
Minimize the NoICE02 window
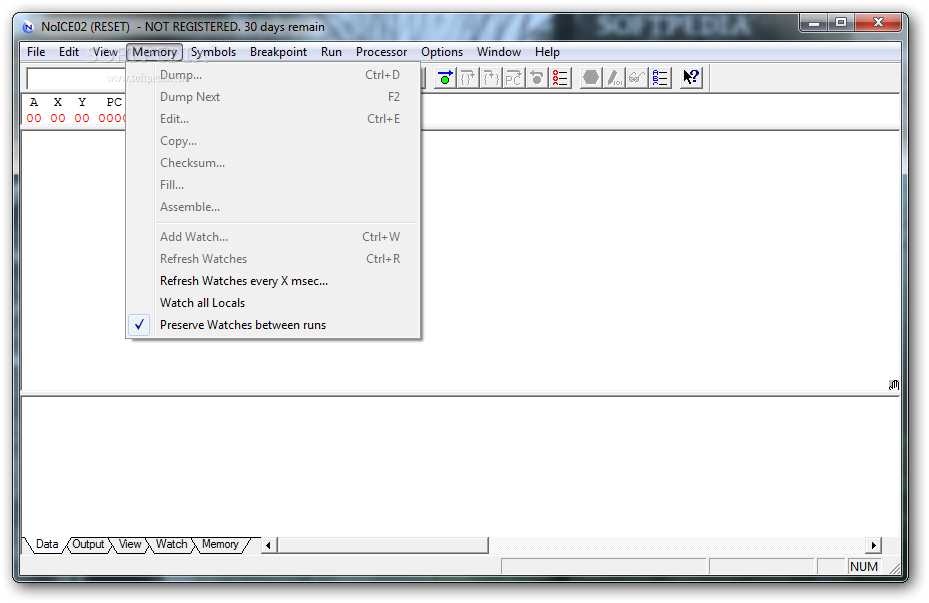click(813, 23)
